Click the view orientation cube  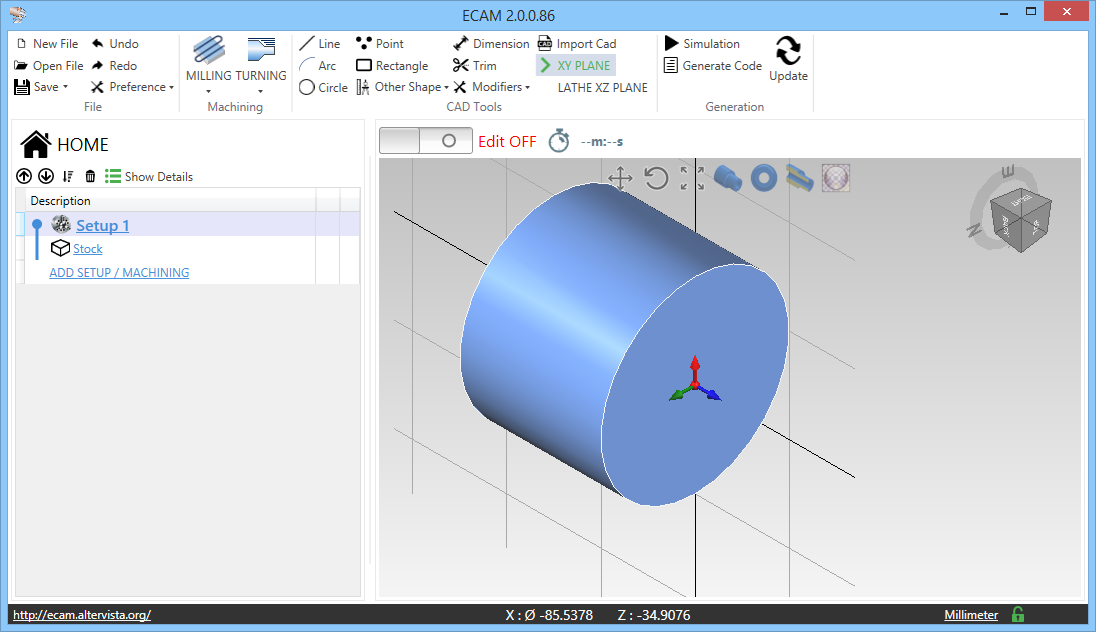1021,220
